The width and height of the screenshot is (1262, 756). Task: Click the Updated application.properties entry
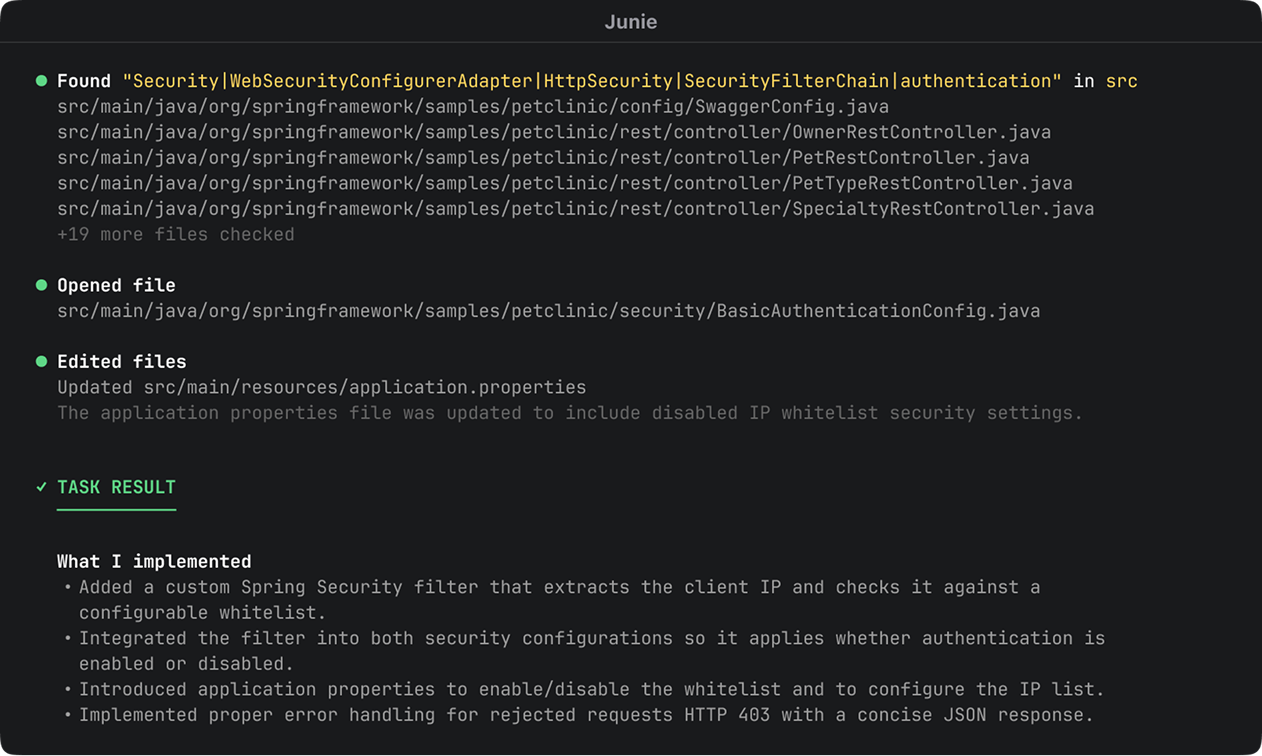tap(321, 387)
